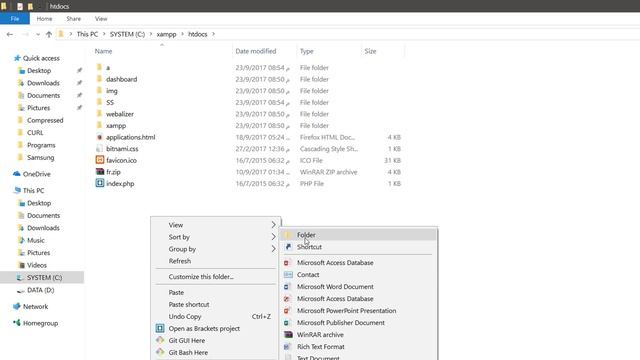Click the Back navigation arrow
The width and height of the screenshot is (640, 360).
point(10,34)
